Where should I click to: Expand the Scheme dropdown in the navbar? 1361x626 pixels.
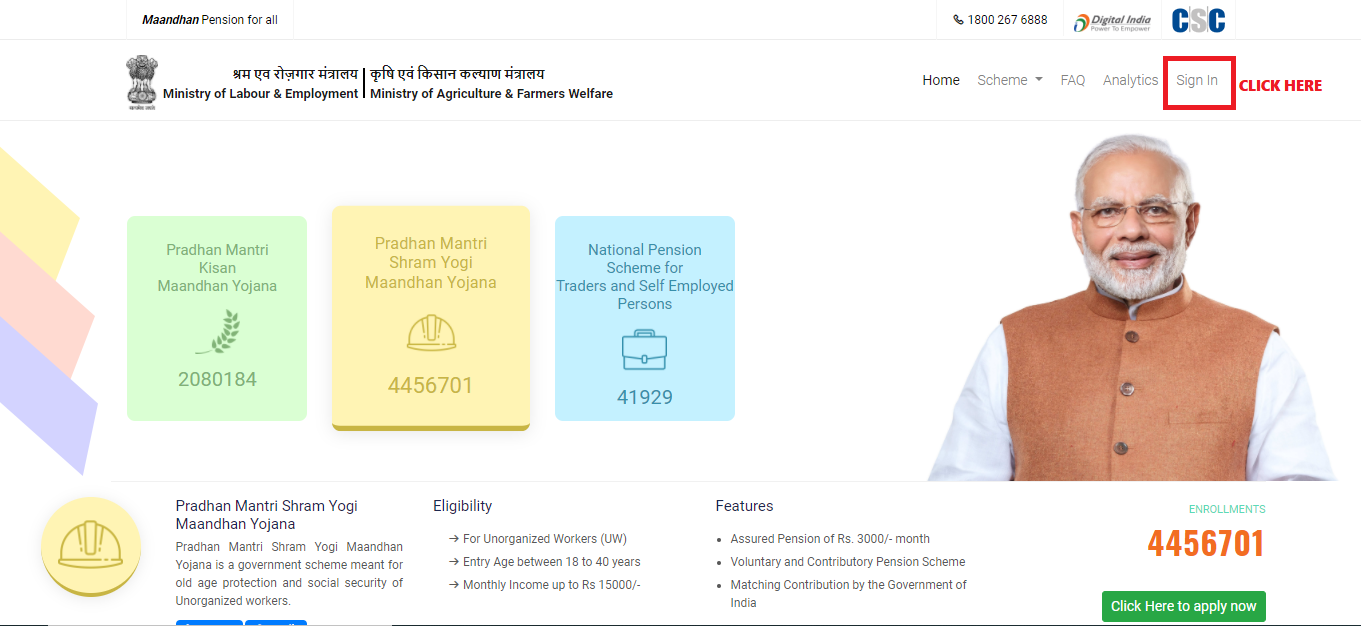(1009, 80)
